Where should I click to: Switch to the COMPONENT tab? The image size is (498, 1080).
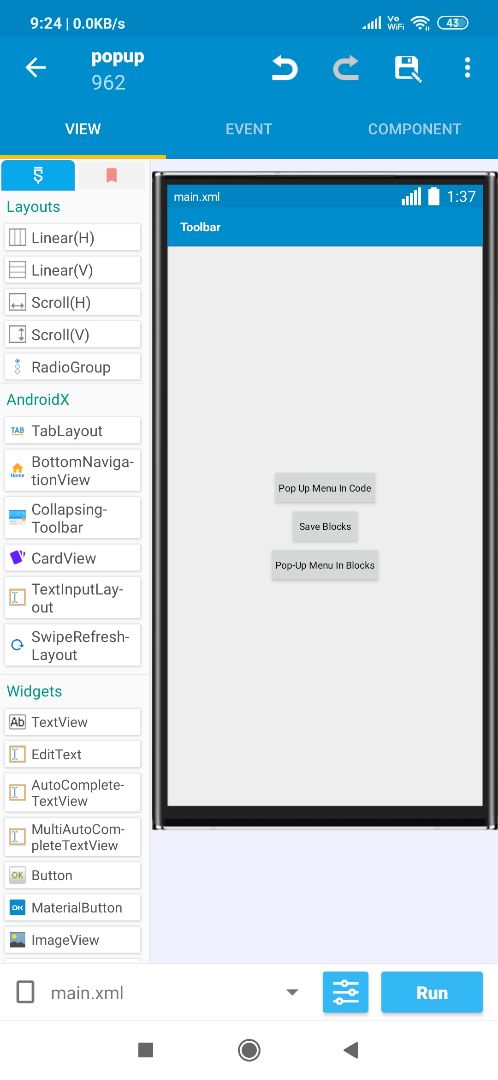[414, 129]
